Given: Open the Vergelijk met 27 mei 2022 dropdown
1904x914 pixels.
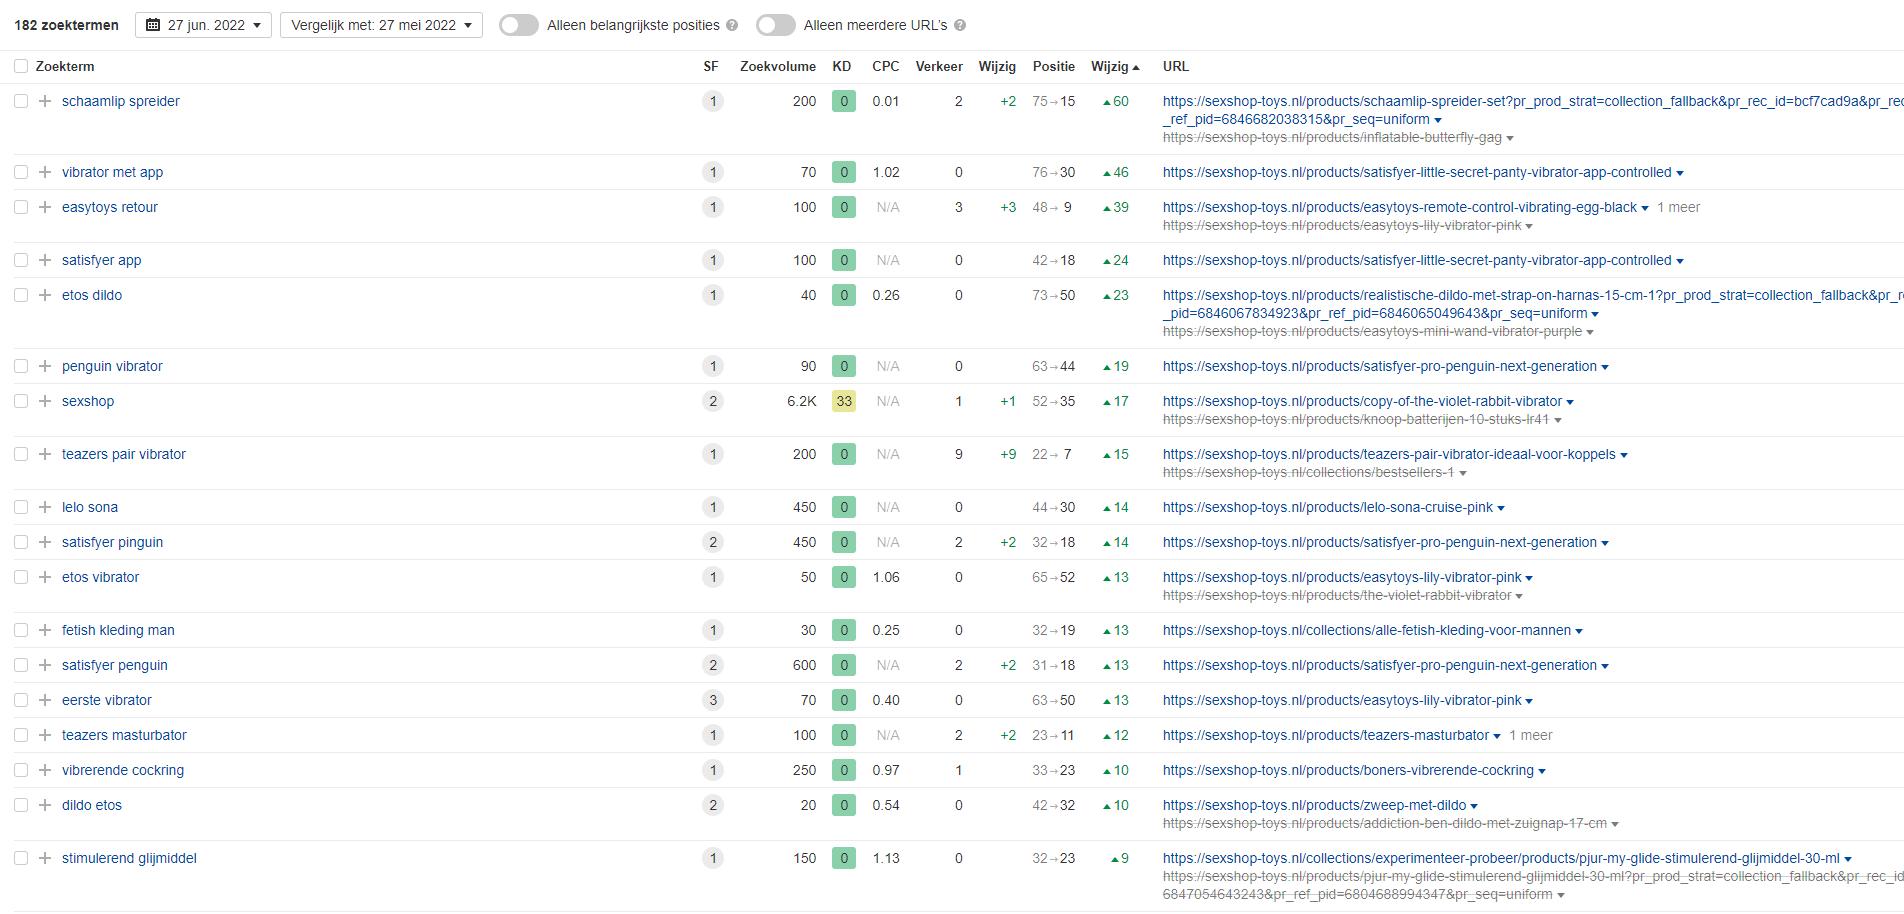Looking at the screenshot, I should tap(381, 25).
